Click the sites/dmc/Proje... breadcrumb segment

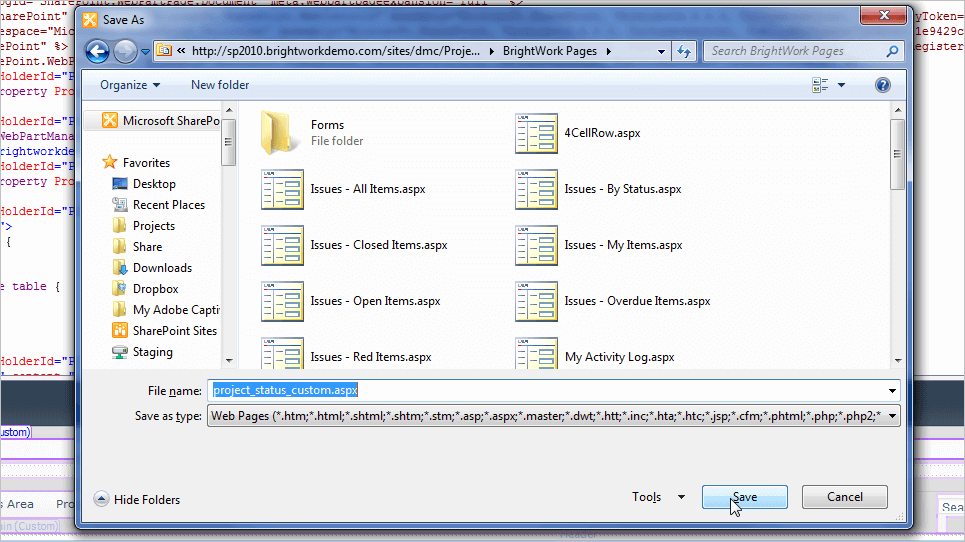[x=335, y=51]
